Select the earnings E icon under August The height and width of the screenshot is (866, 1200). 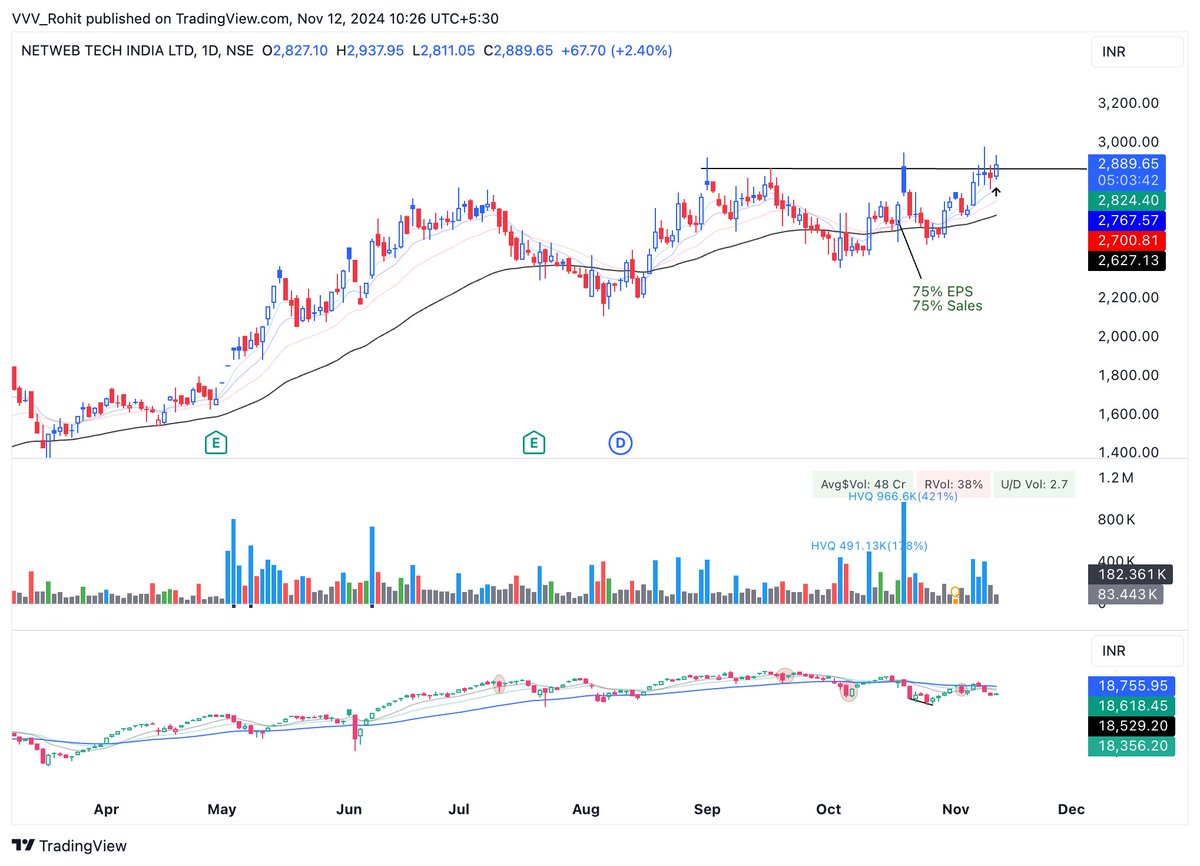pyautogui.click(x=534, y=441)
